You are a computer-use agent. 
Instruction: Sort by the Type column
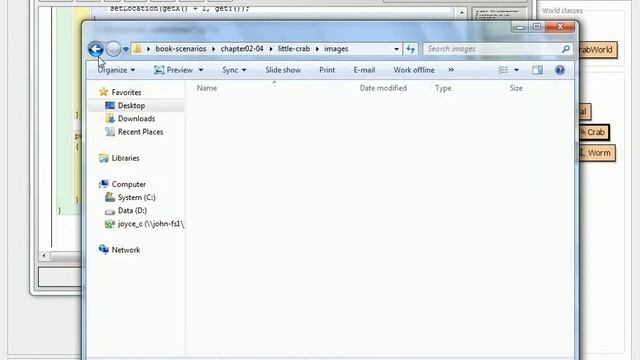(x=443, y=88)
